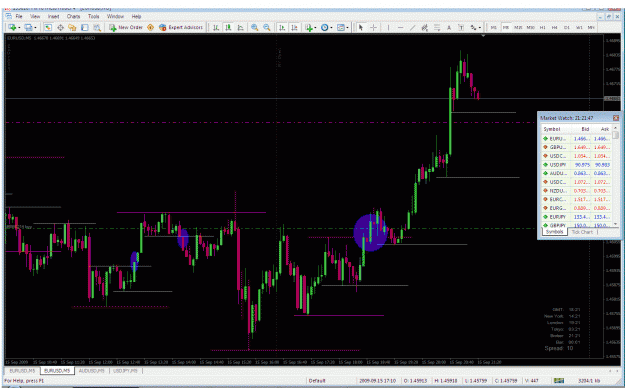Screen dimensions: 625x388
Task: Open the Insert menu
Action: coord(53,16)
